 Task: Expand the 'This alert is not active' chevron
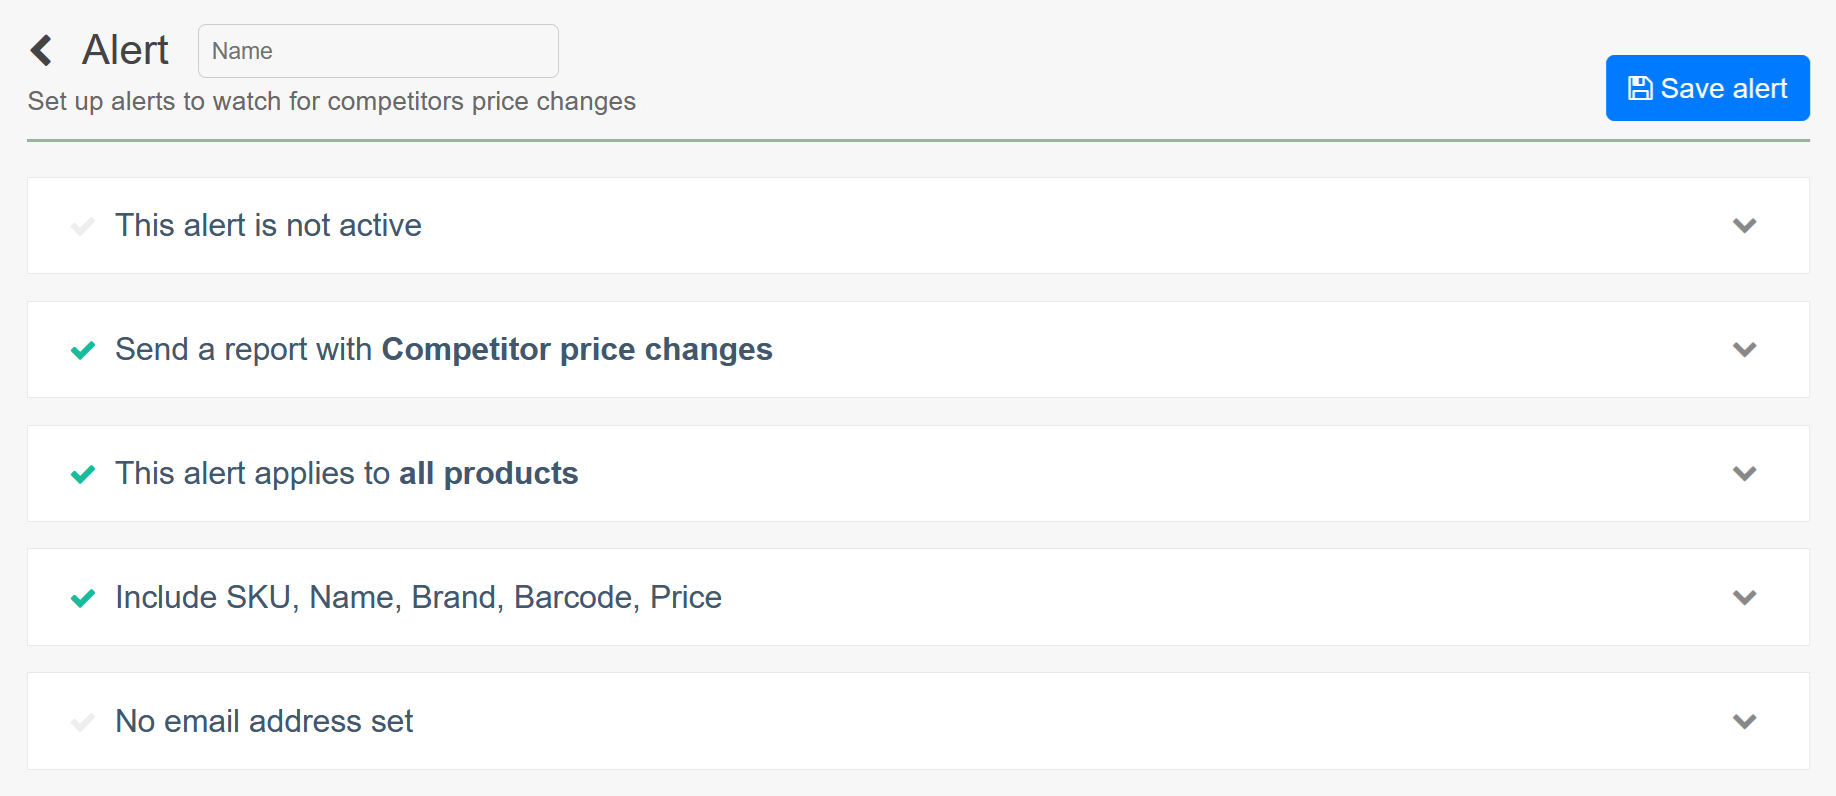(1744, 226)
